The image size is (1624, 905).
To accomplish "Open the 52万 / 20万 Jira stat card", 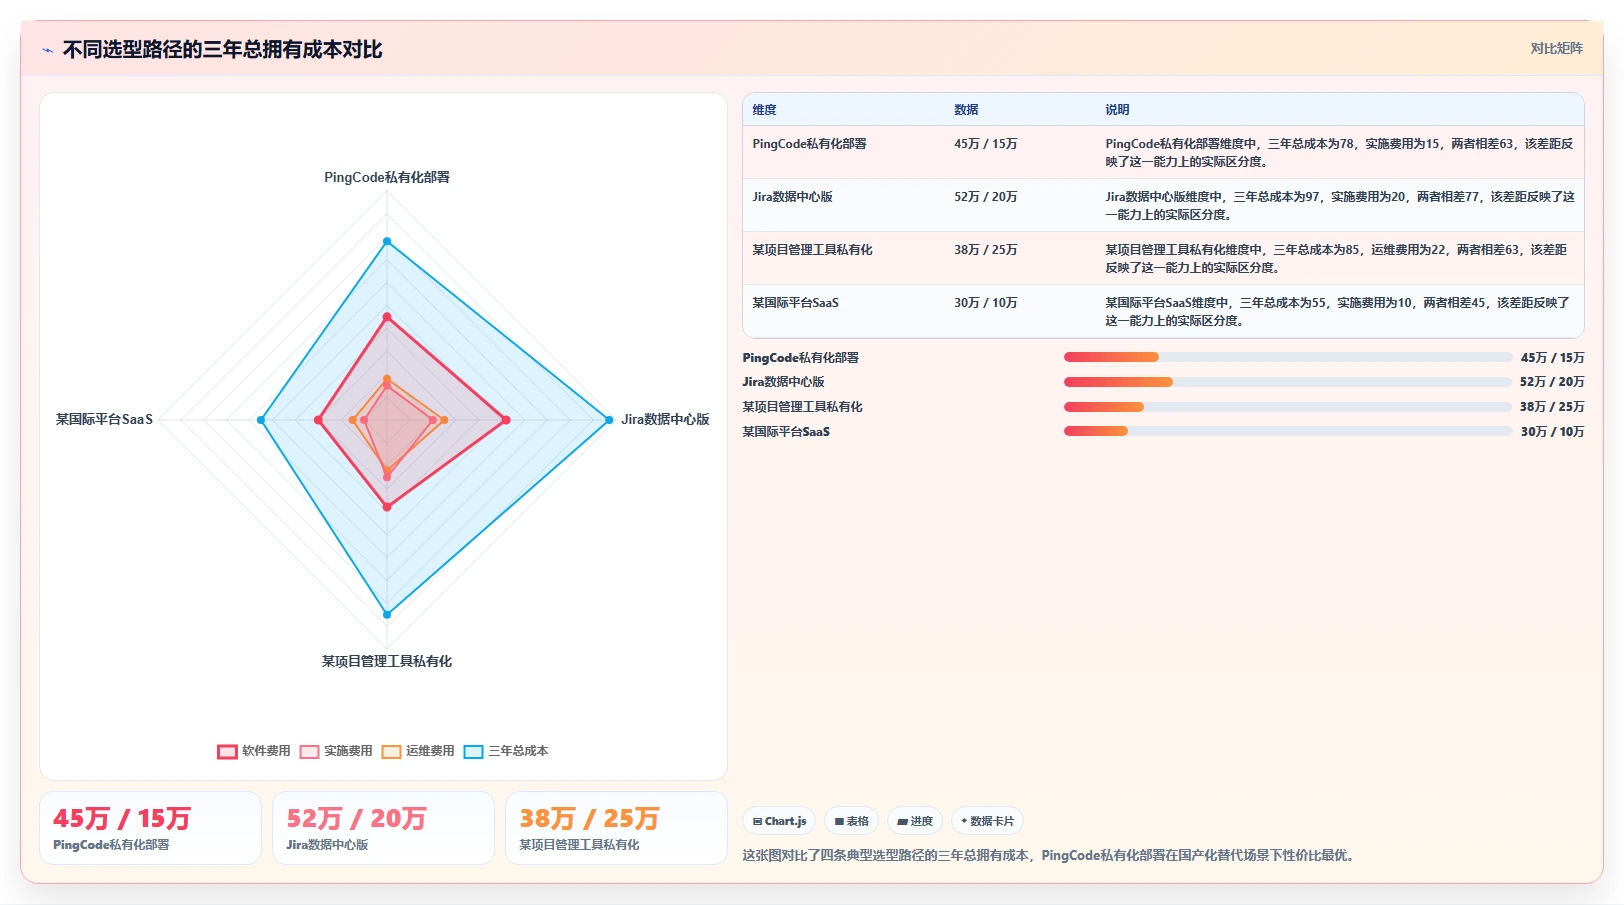I will (x=383, y=828).
